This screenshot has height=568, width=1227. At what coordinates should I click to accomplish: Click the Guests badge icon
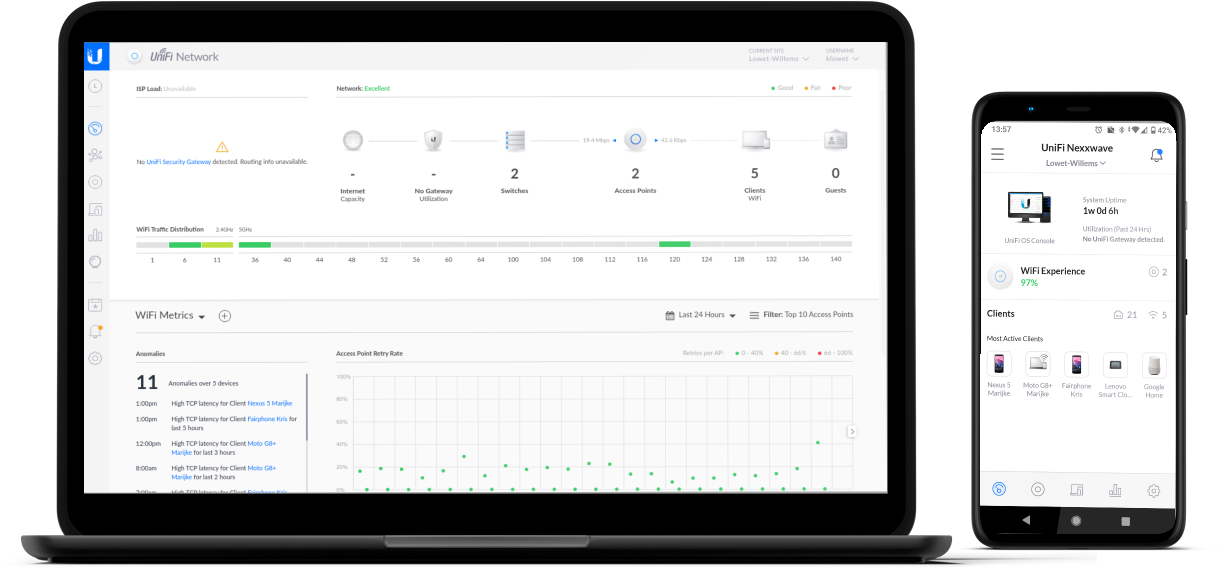point(836,140)
